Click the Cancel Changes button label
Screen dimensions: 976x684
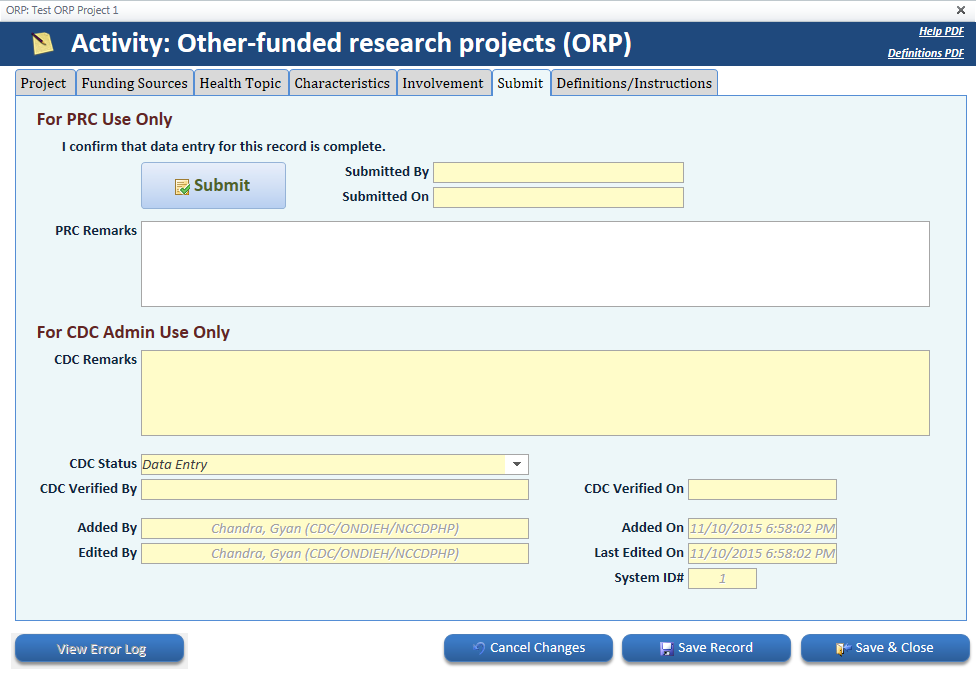pos(537,648)
